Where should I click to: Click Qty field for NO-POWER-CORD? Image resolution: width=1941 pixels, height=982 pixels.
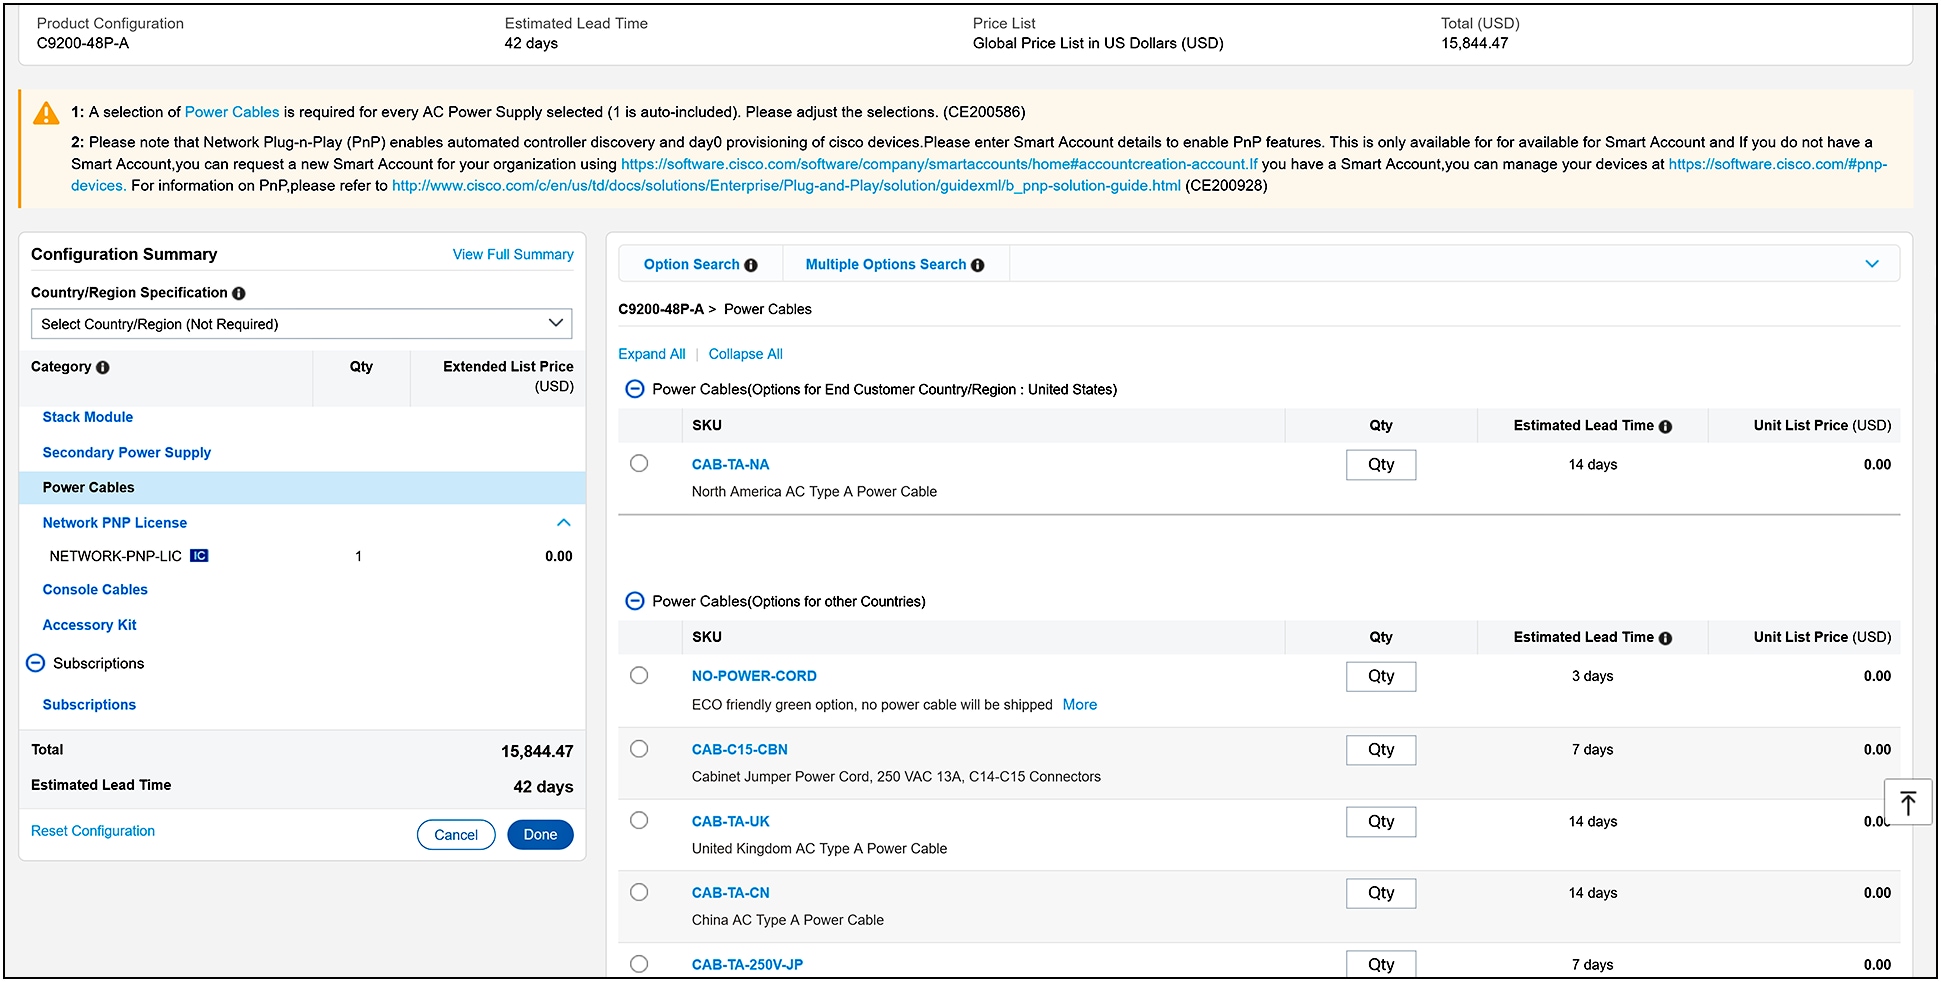1381,677
